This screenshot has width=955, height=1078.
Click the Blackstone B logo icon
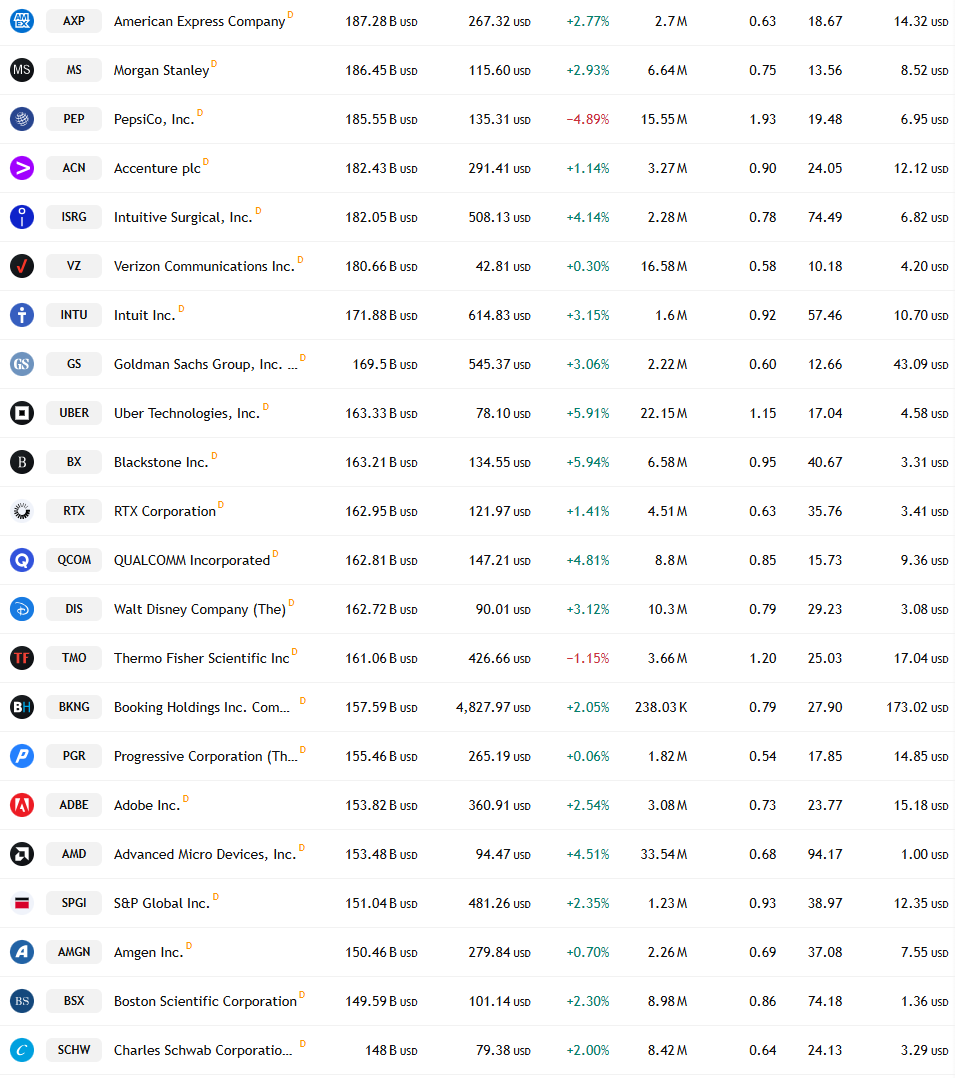coord(22,461)
